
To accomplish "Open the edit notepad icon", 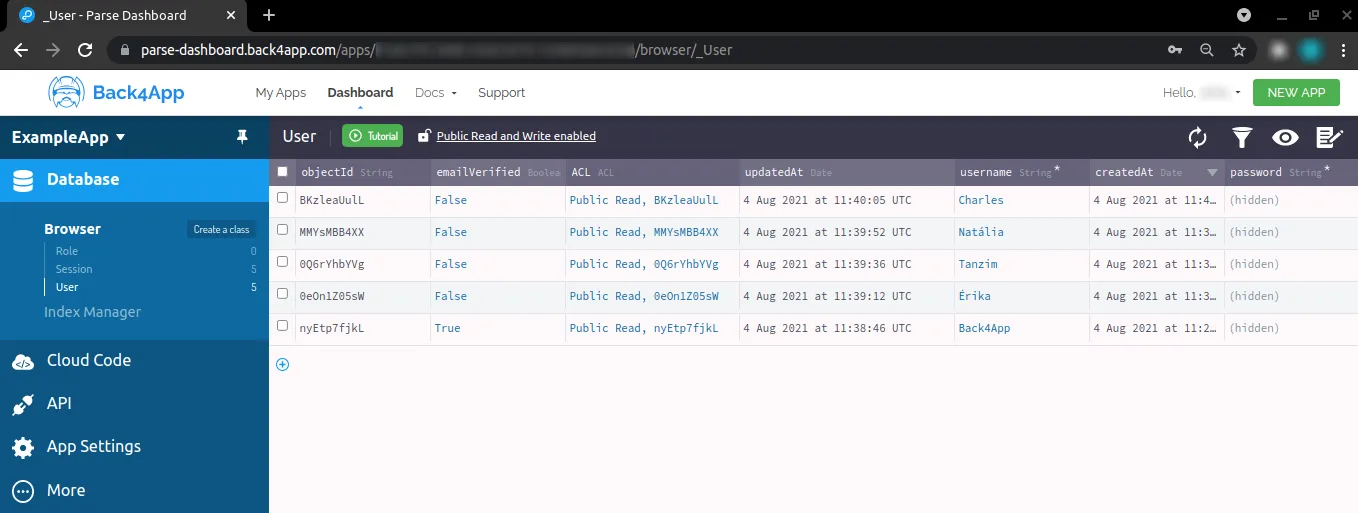I will (x=1329, y=137).
